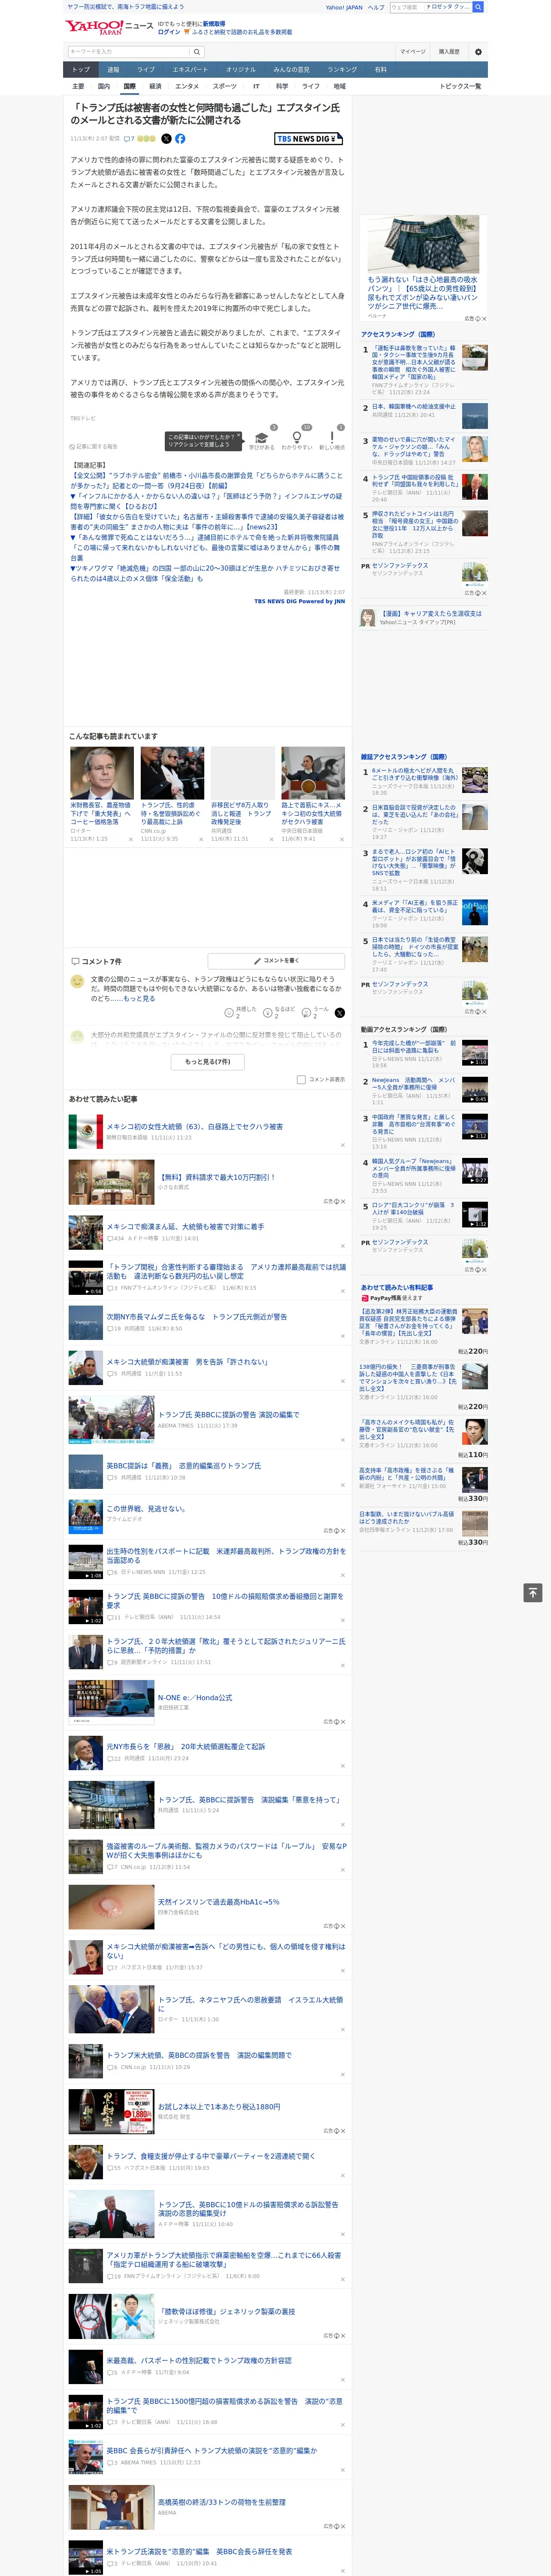The image size is (551, 2576).
Task: Select the 国内 category
Action: (x=104, y=86)
